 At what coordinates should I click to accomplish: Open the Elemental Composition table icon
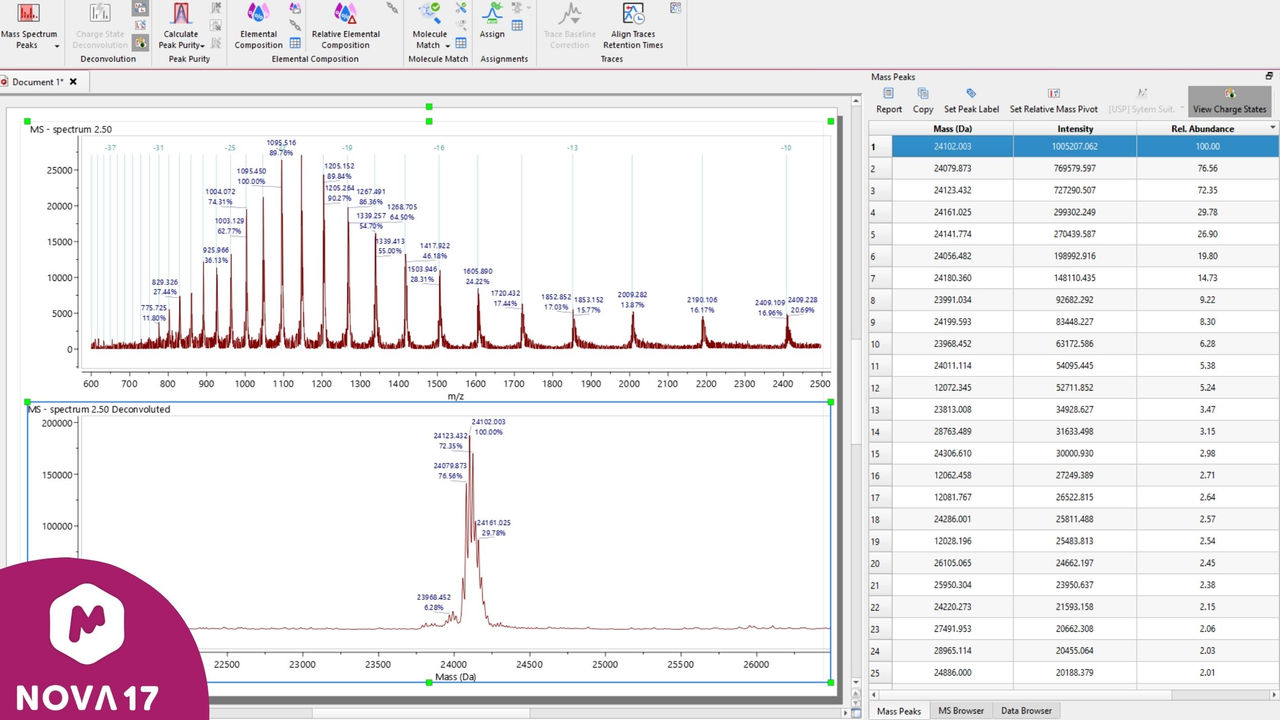[x=295, y=43]
